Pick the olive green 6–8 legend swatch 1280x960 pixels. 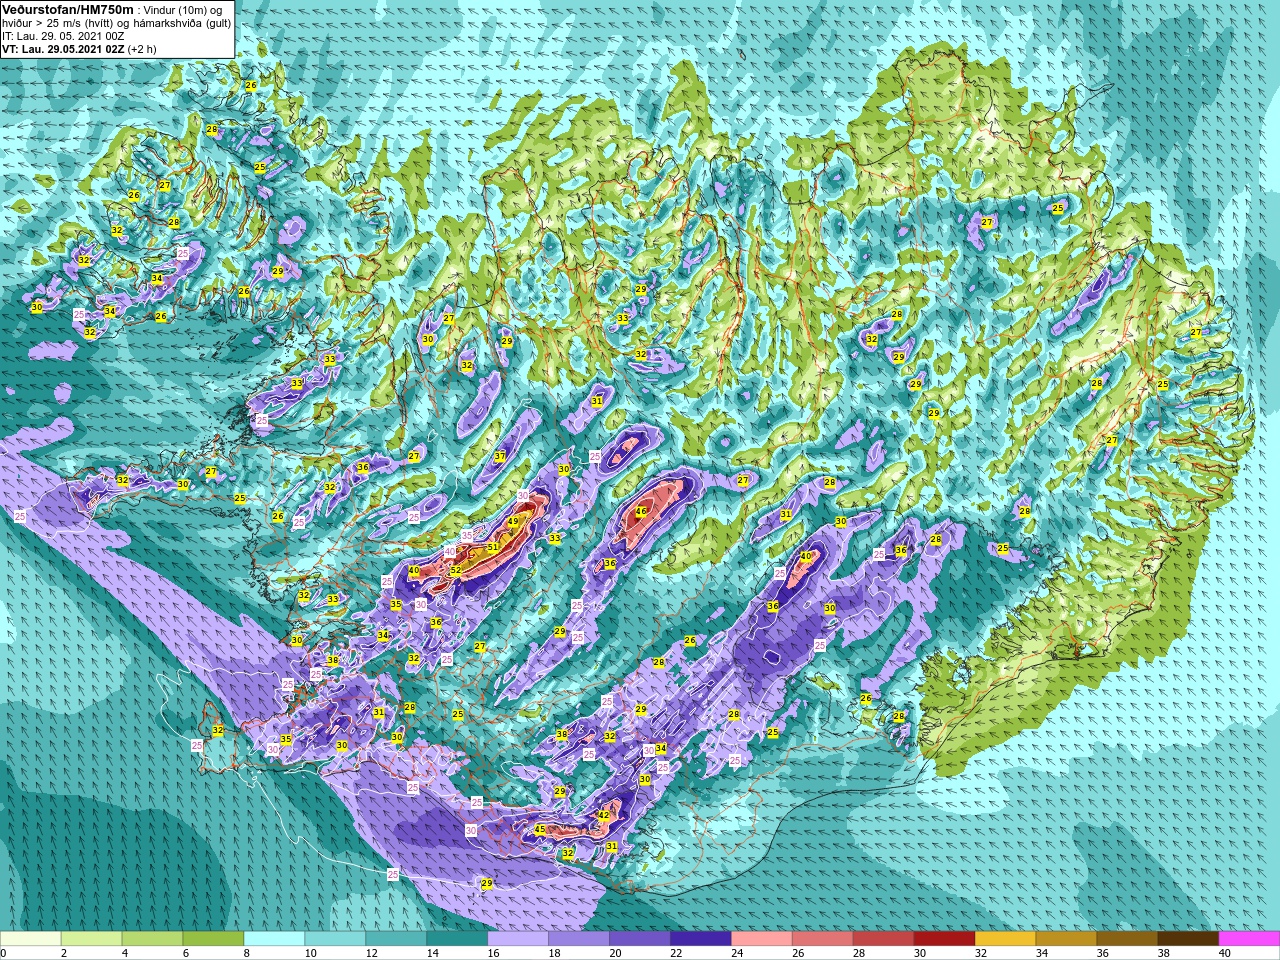click(214, 939)
